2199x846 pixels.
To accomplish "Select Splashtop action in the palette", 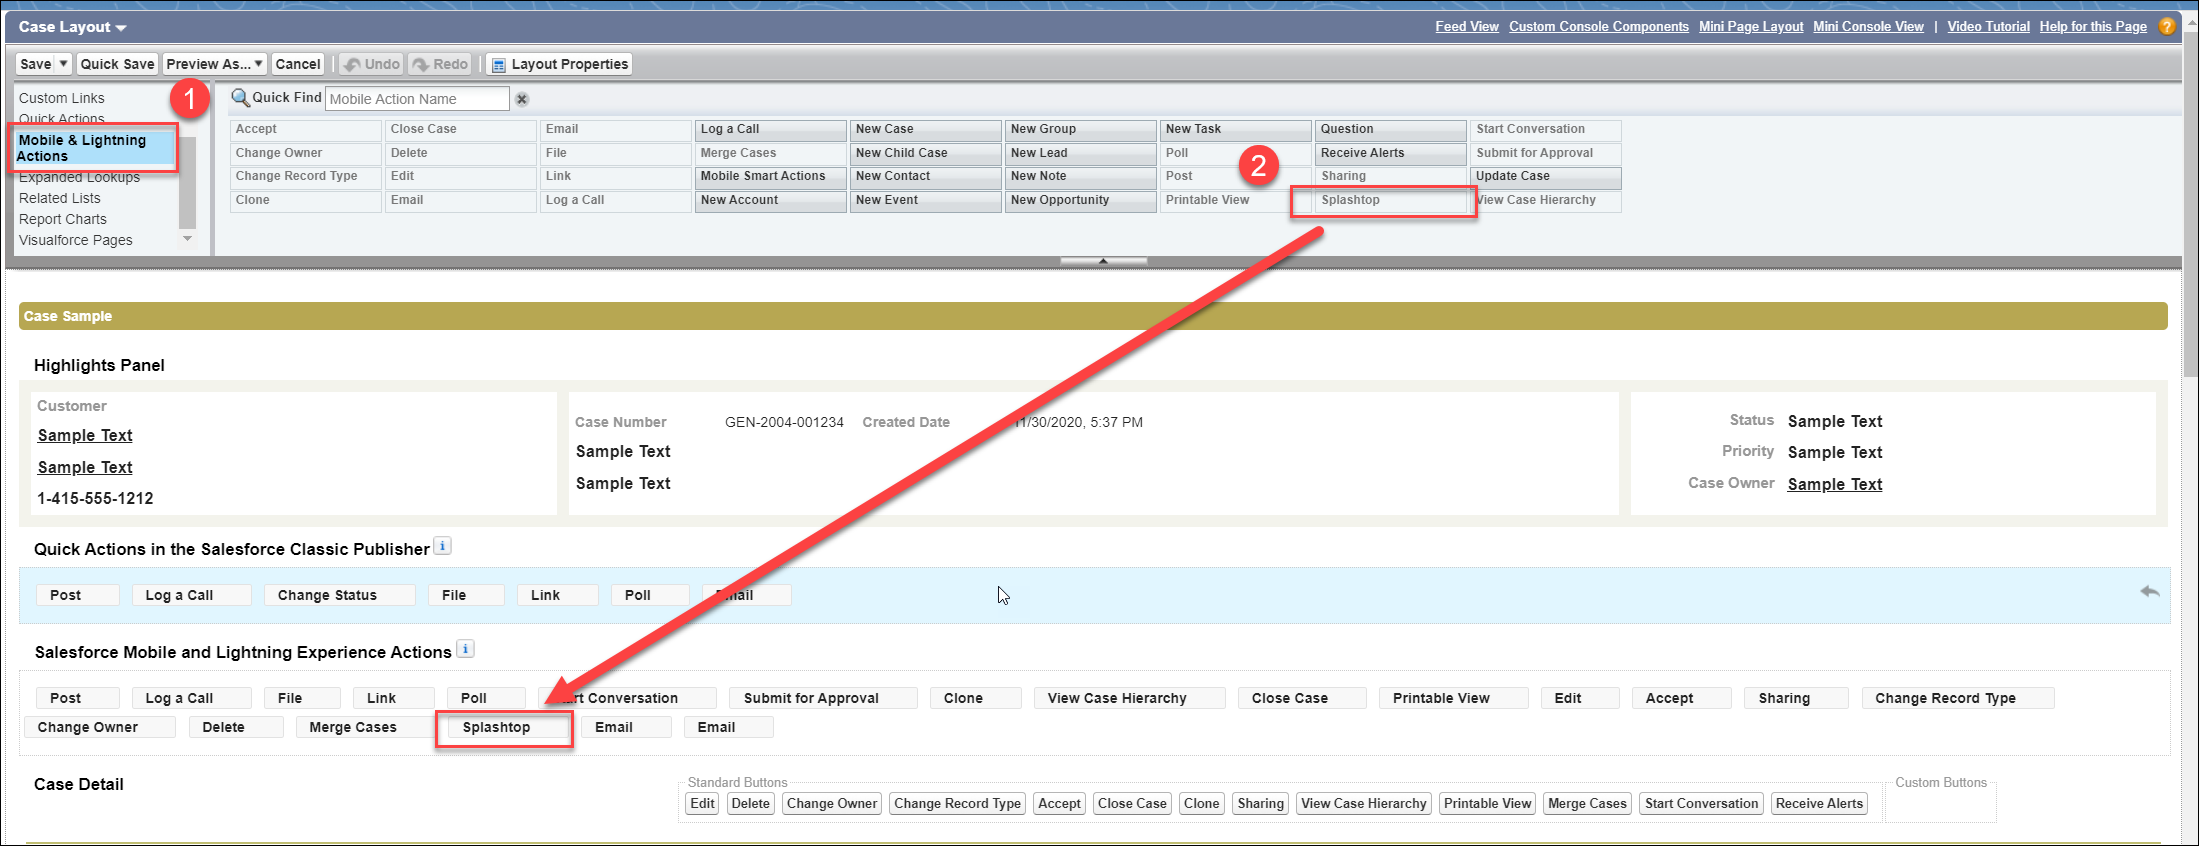I will click(1391, 200).
